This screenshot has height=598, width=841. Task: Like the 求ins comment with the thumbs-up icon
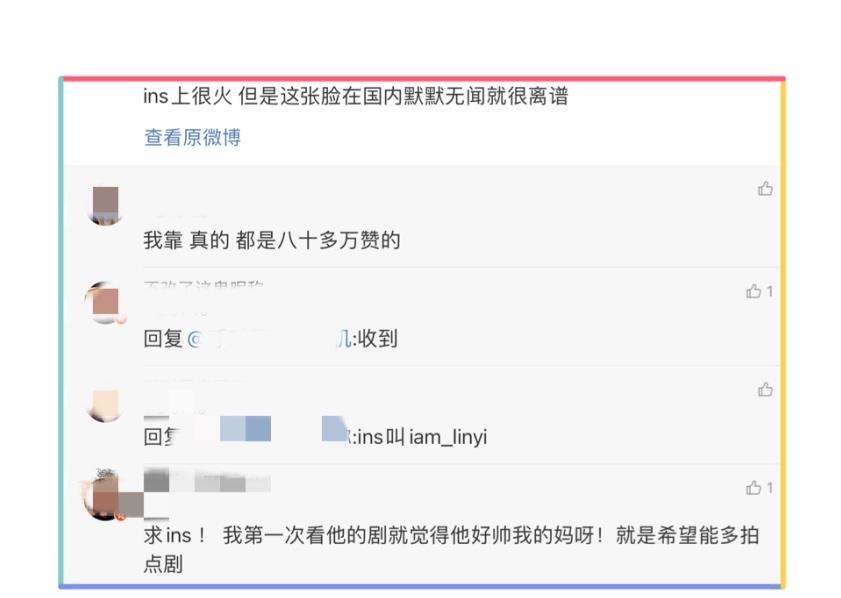click(757, 488)
